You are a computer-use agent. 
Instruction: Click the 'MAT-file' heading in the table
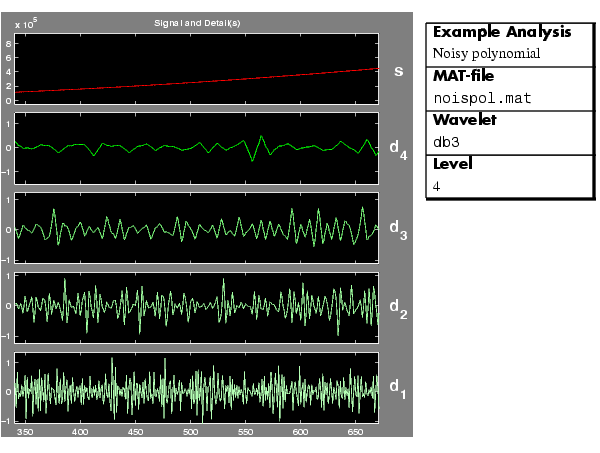tap(463, 76)
